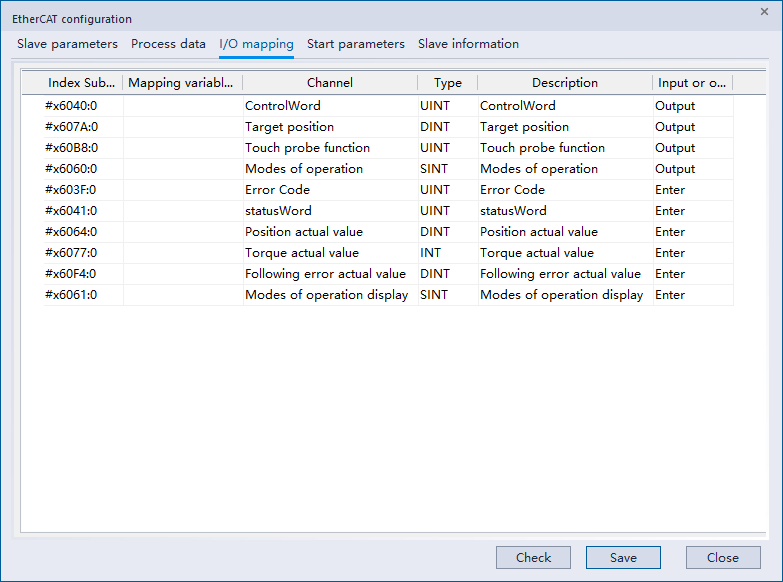Open Slave information tab
Viewport: 783px width, 582px height.
468,44
